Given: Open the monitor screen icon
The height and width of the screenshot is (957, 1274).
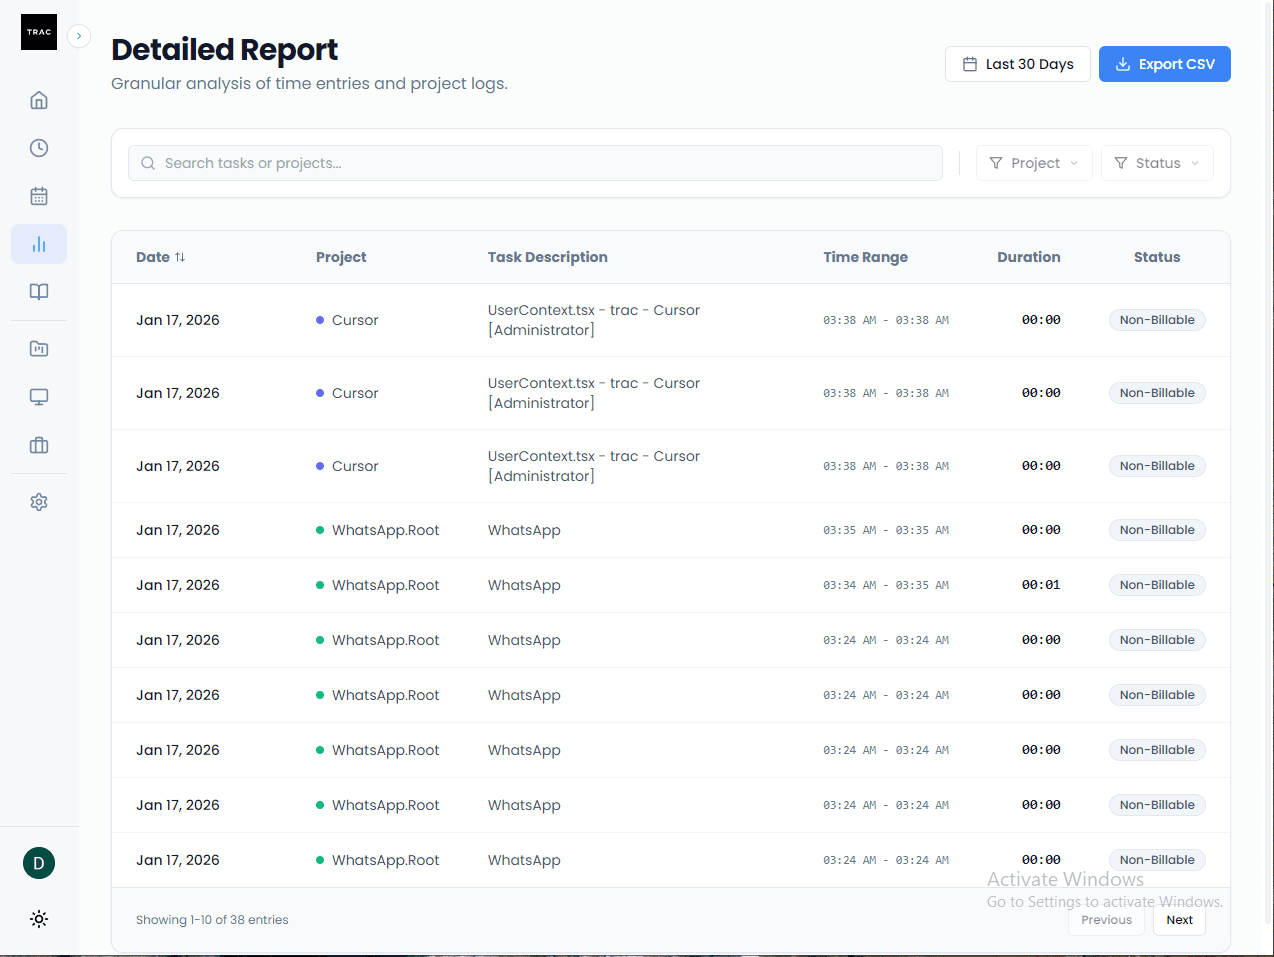Looking at the screenshot, I should point(39,397).
